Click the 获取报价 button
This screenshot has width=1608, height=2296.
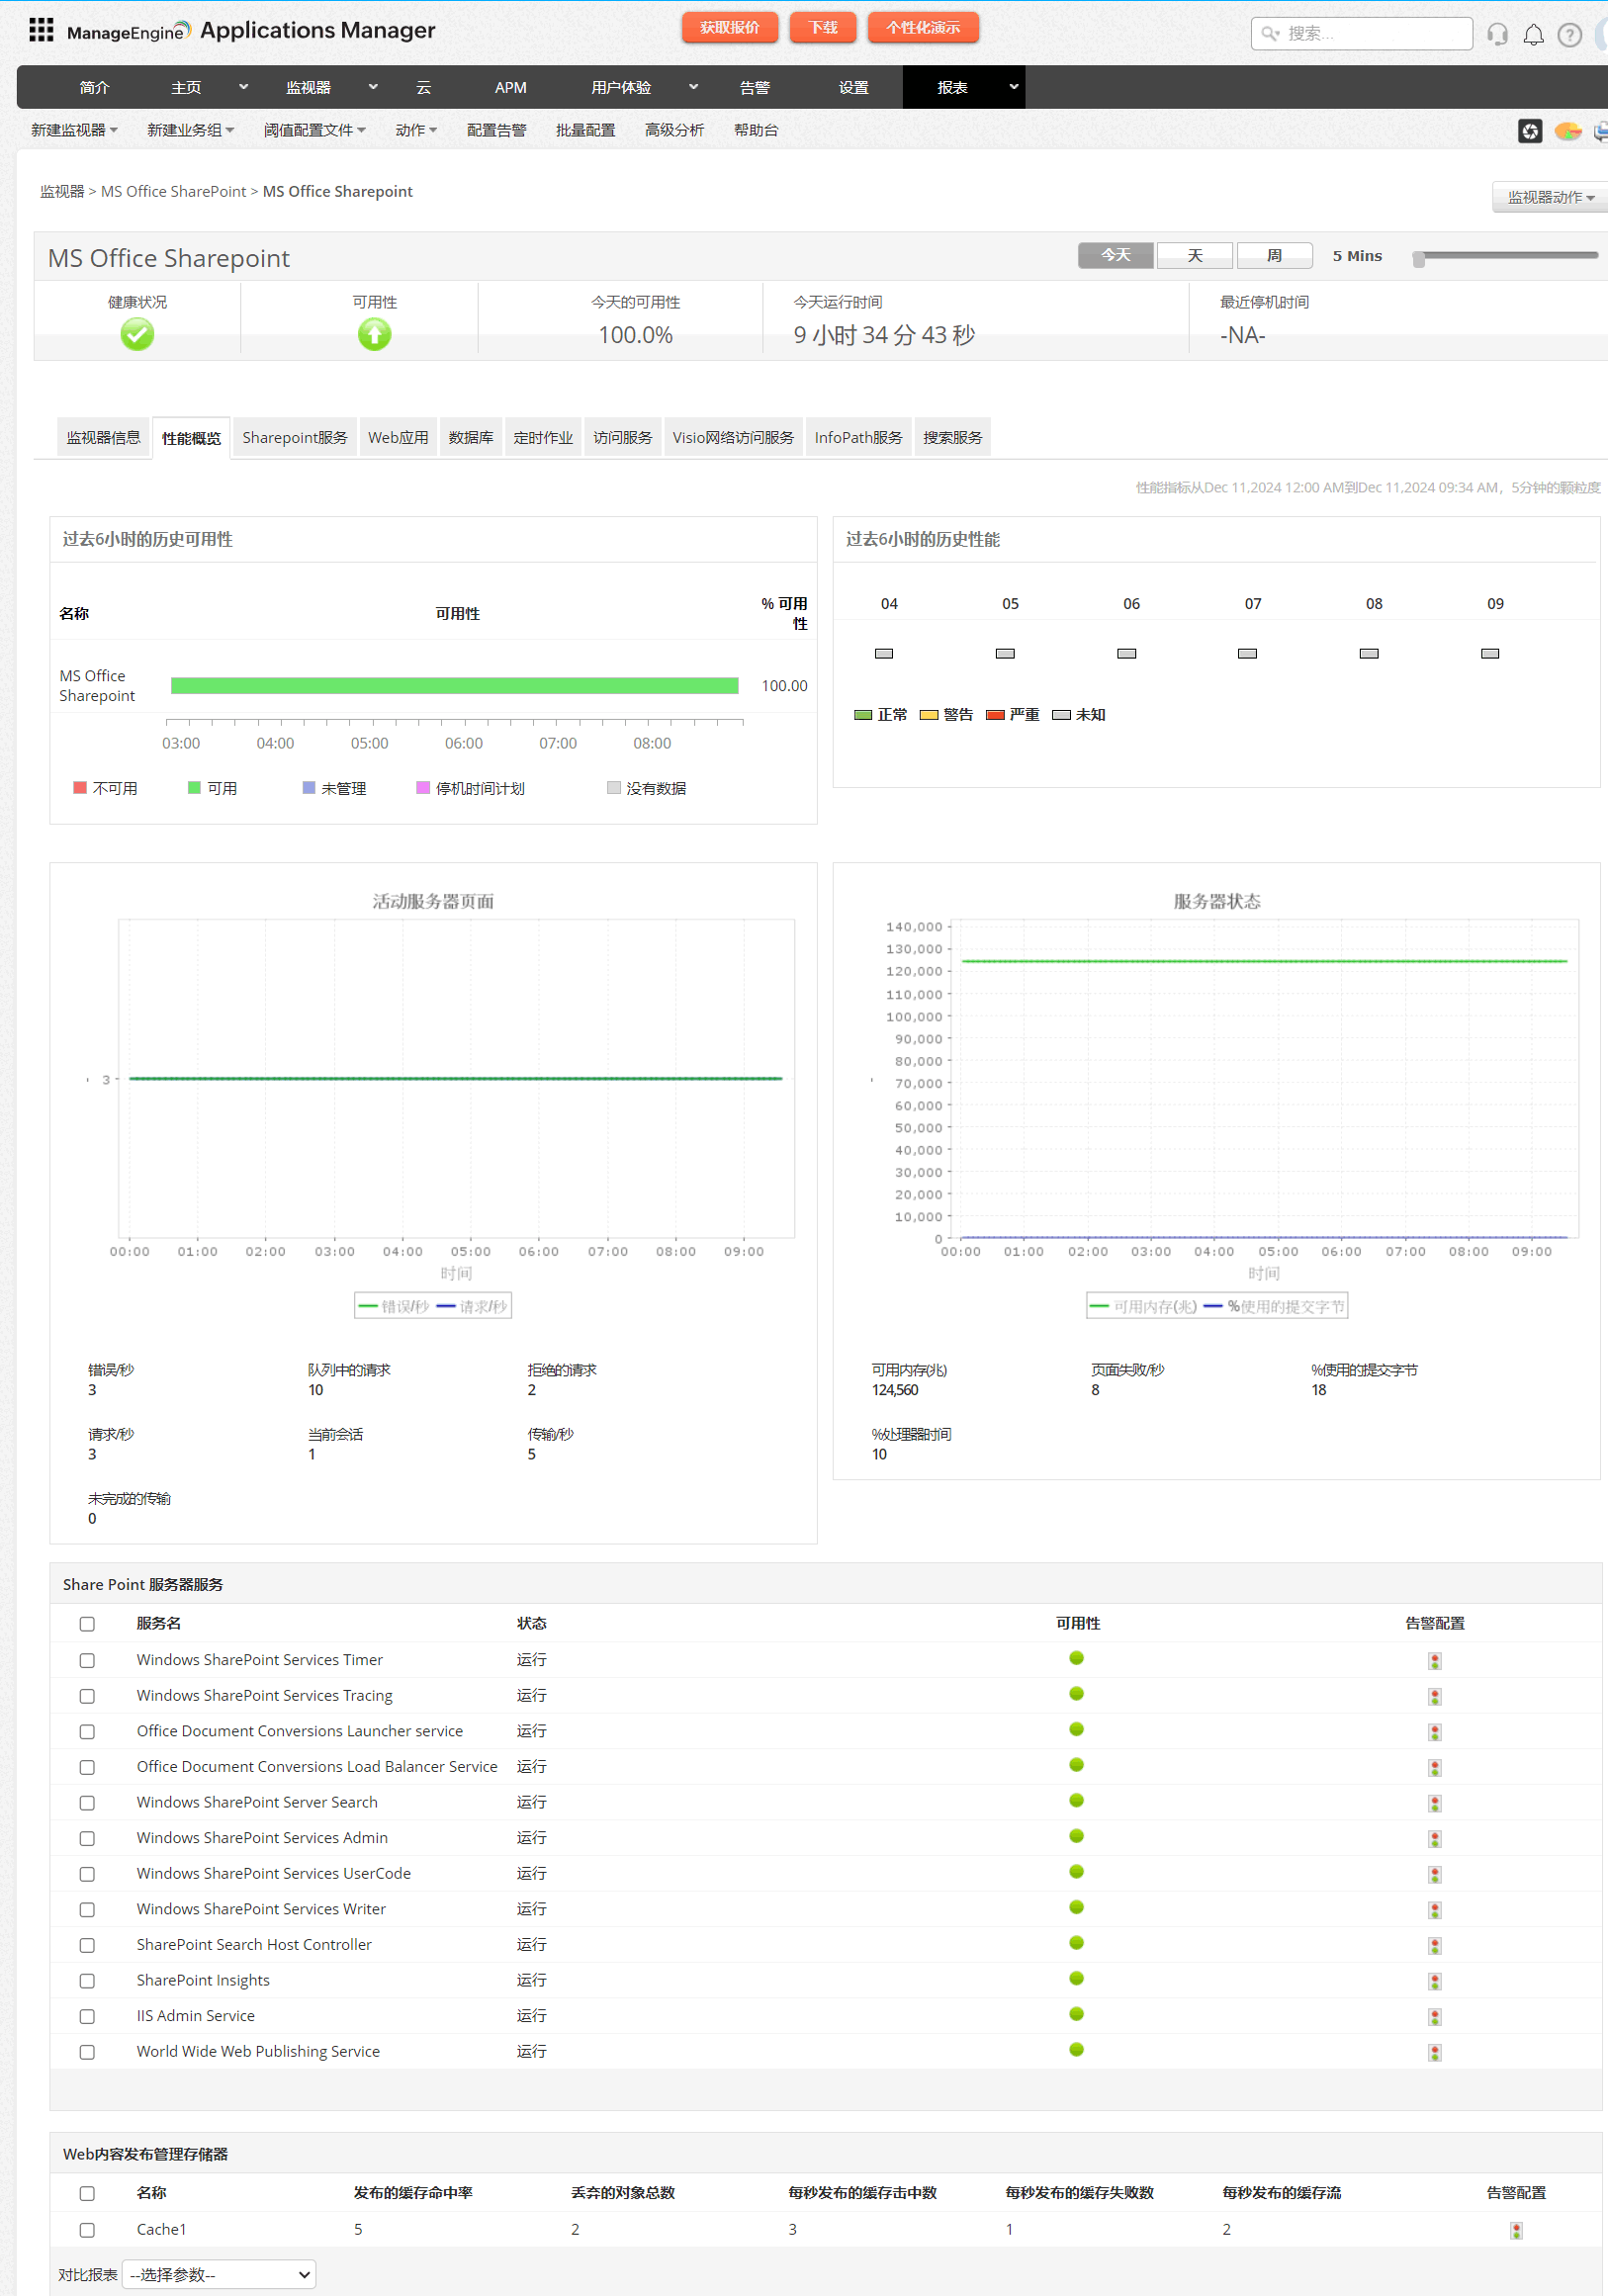[730, 27]
